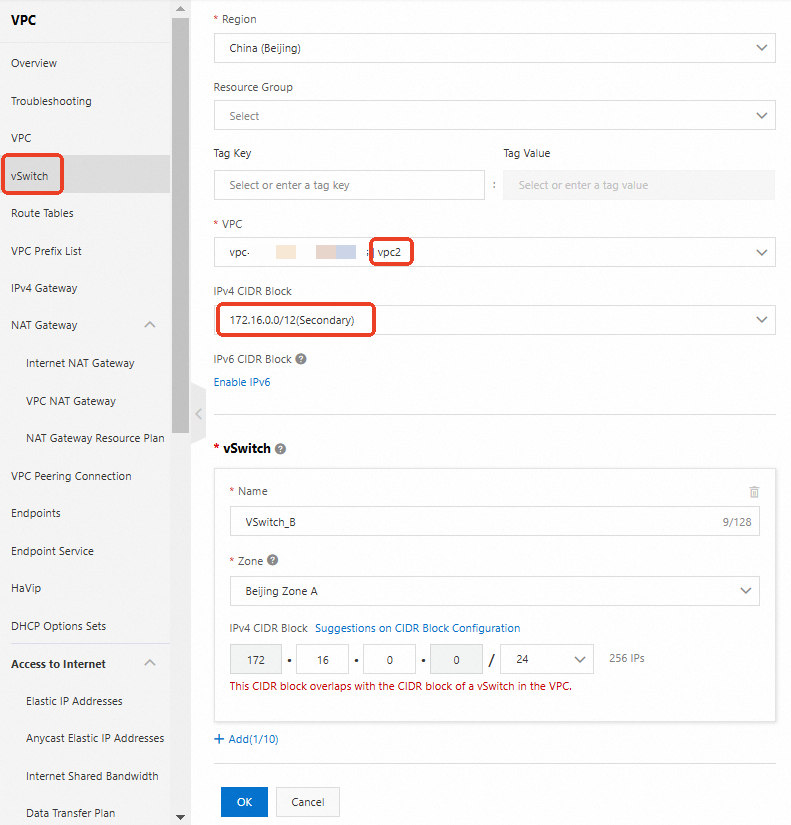
Task: Delete the VSwitch_B entry with trash icon
Action: [754, 491]
